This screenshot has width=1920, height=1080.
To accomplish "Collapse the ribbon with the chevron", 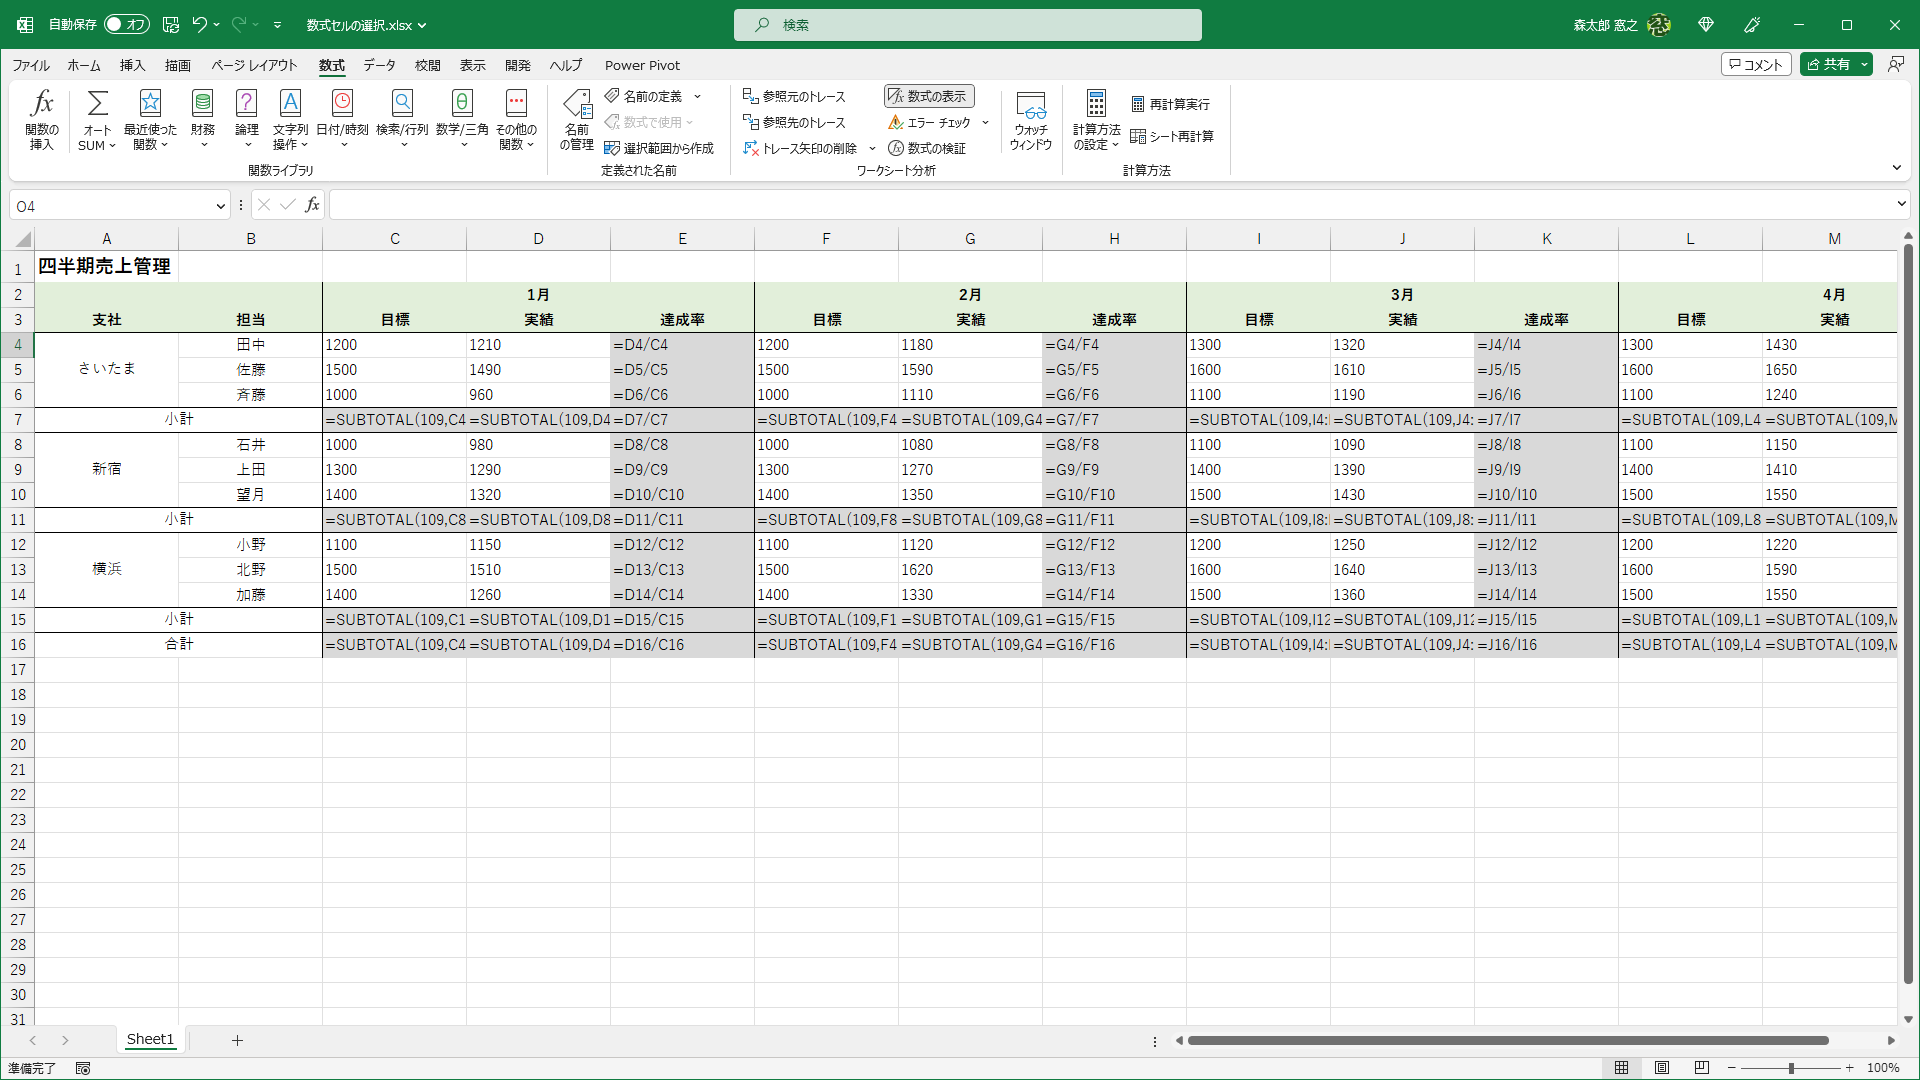I will pyautogui.click(x=1896, y=168).
